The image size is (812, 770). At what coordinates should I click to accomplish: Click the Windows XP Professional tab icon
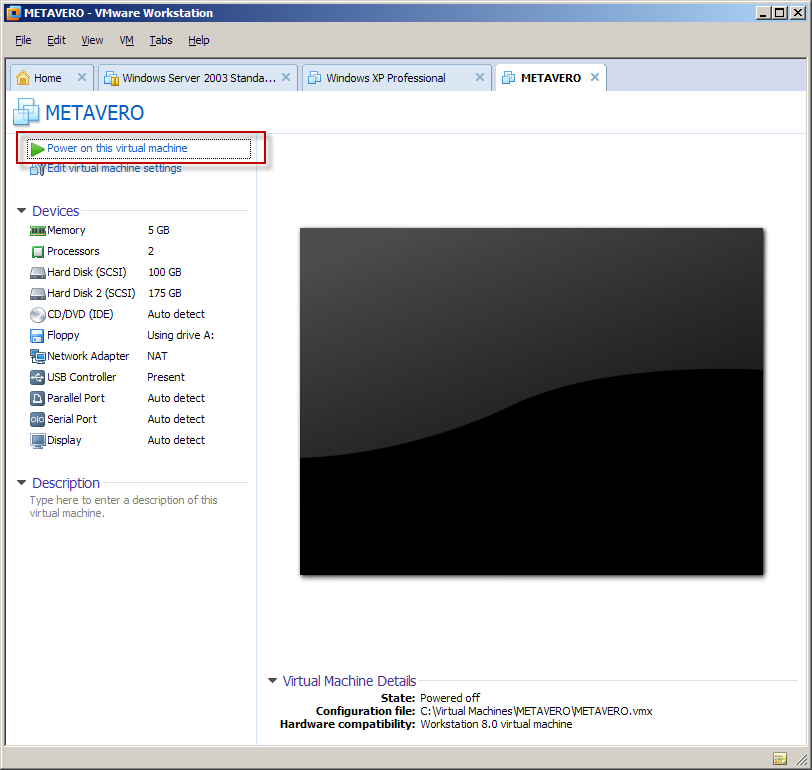(x=314, y=78)
